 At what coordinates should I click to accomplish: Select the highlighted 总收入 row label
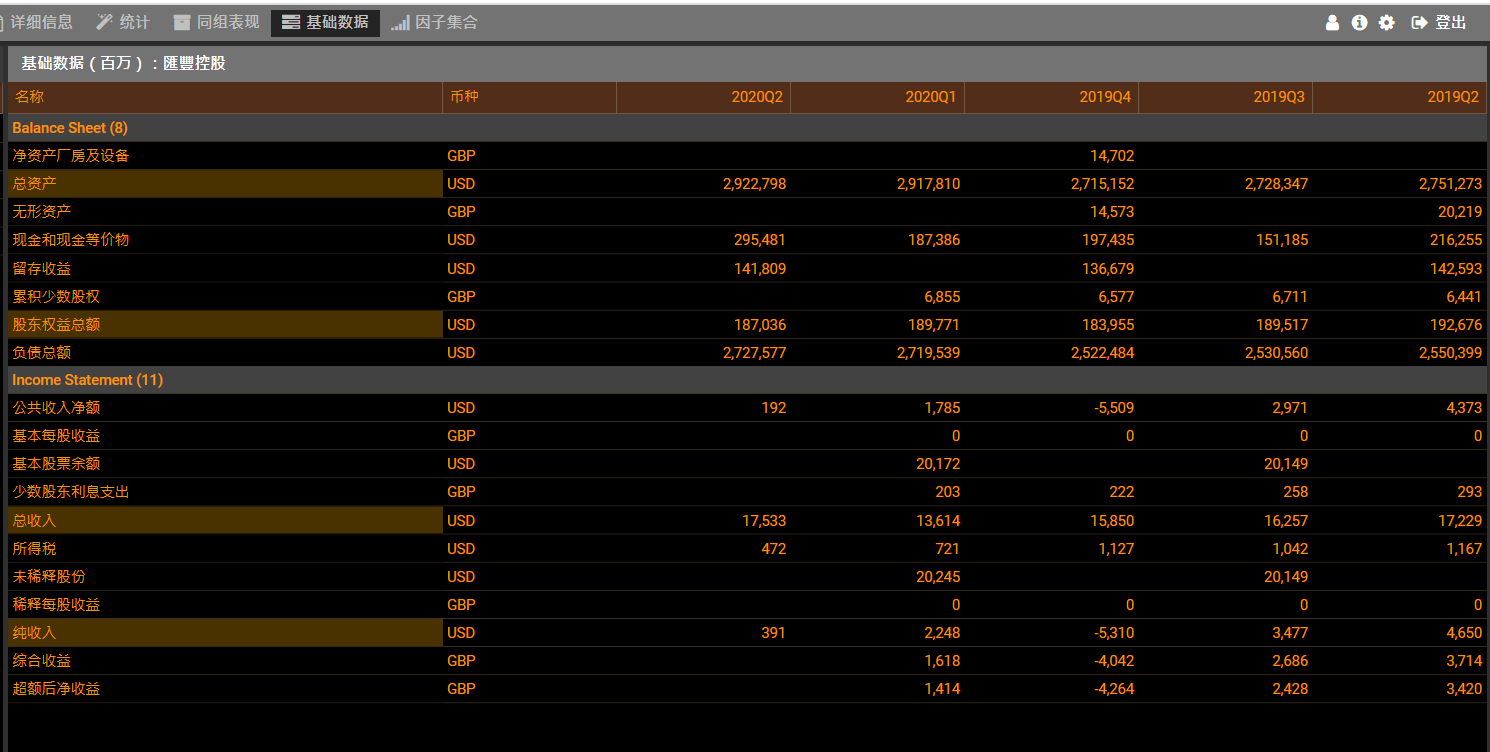click(x=225, y=521)
